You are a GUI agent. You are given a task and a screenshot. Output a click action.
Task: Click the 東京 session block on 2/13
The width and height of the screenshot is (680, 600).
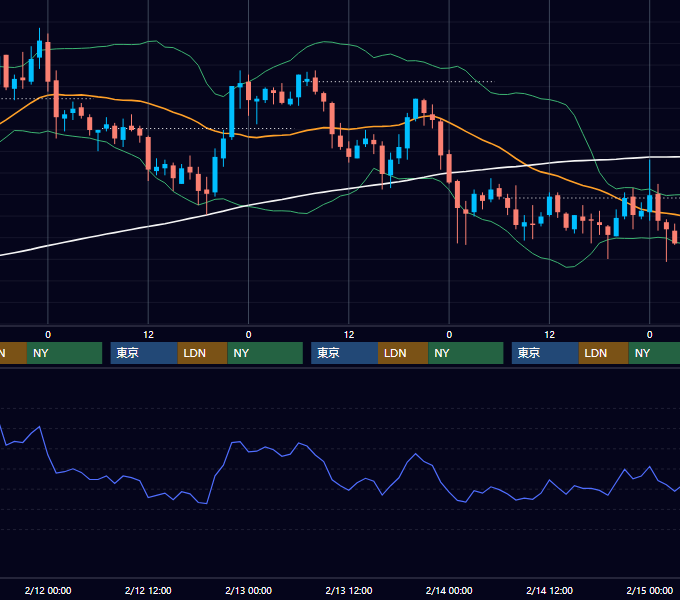pyautogui.click(x=344, y=353)
